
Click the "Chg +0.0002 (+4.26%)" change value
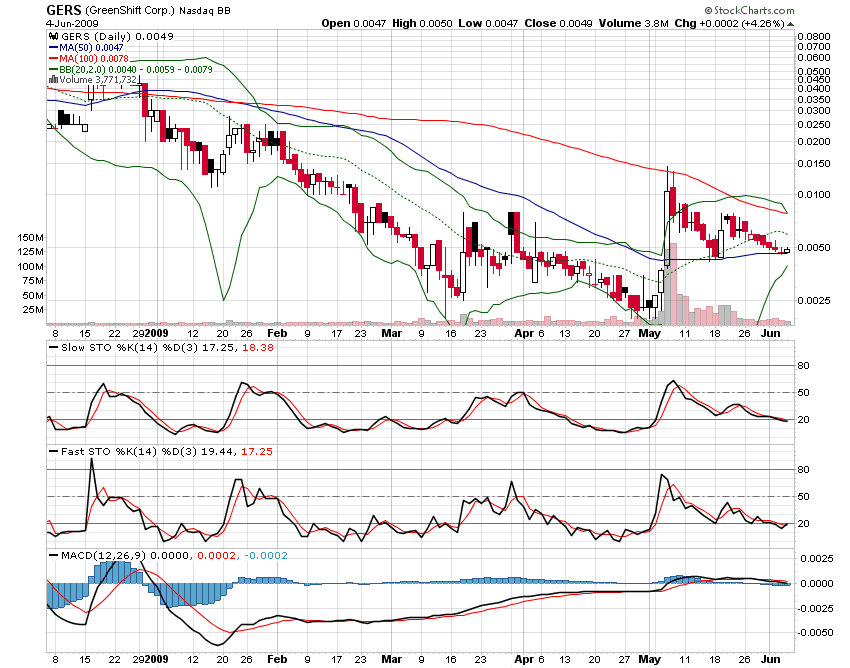pyautogui.click(x=730, y=23)
